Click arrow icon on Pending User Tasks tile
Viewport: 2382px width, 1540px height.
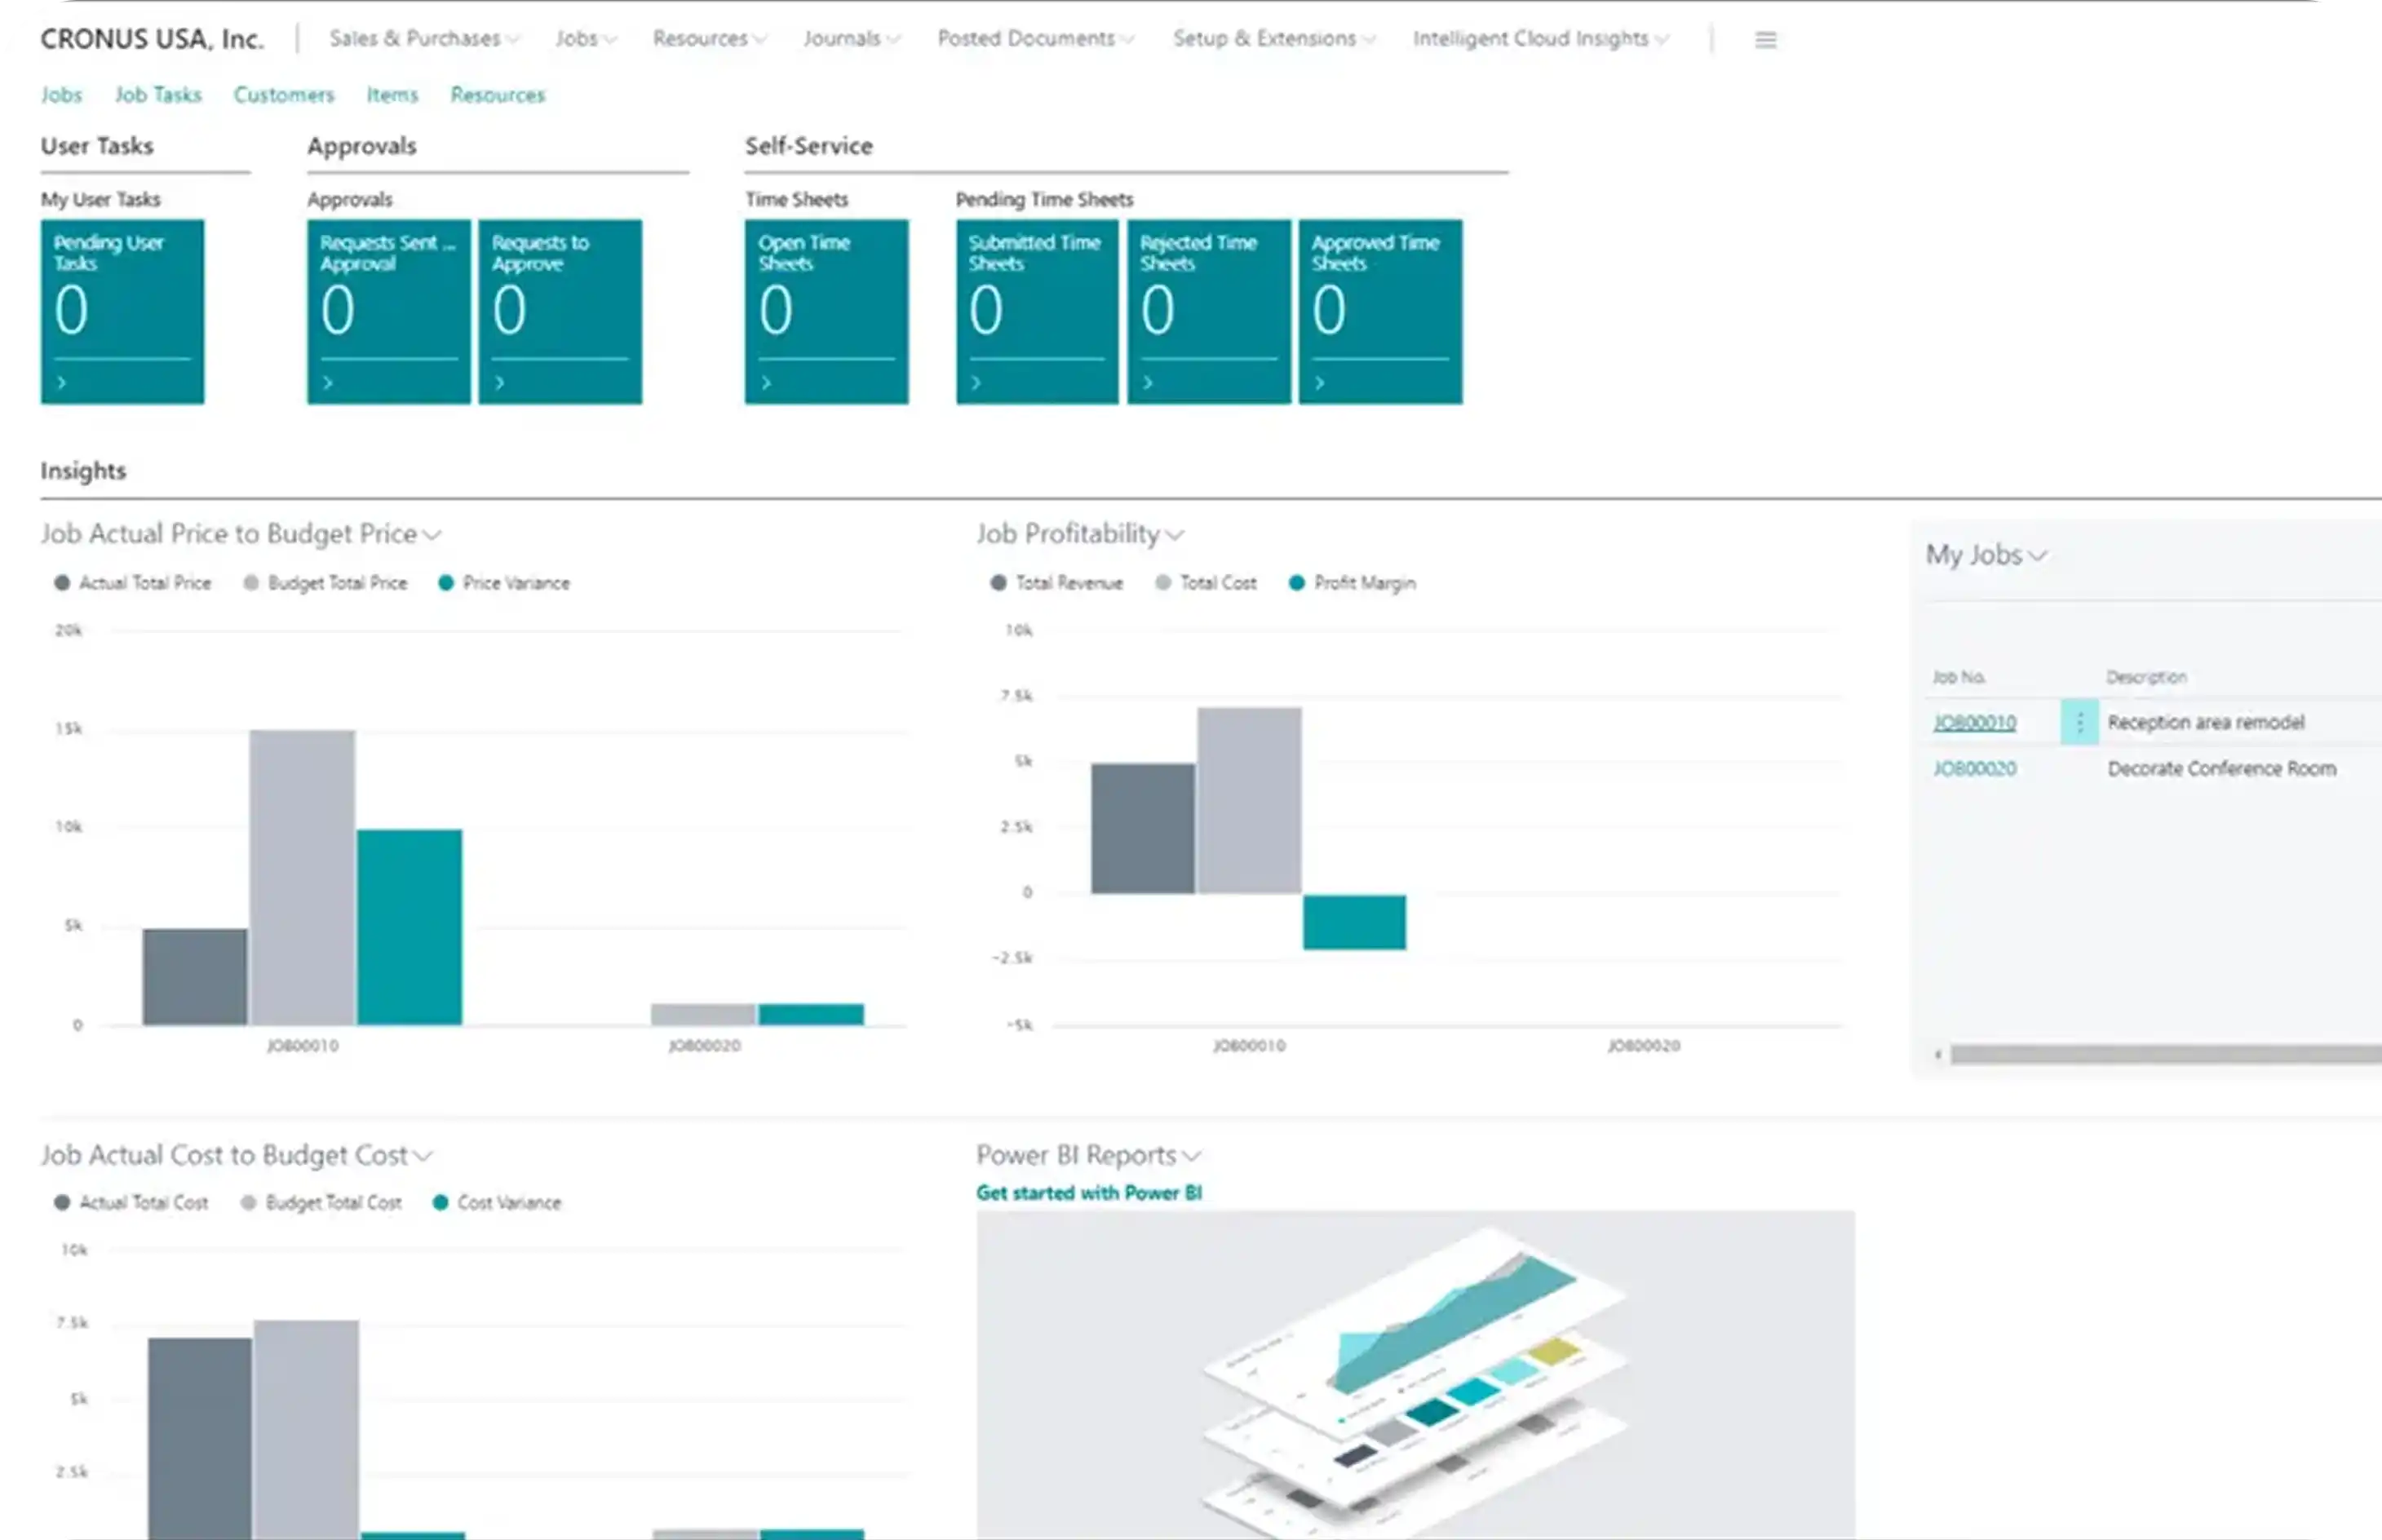(62, 383)
